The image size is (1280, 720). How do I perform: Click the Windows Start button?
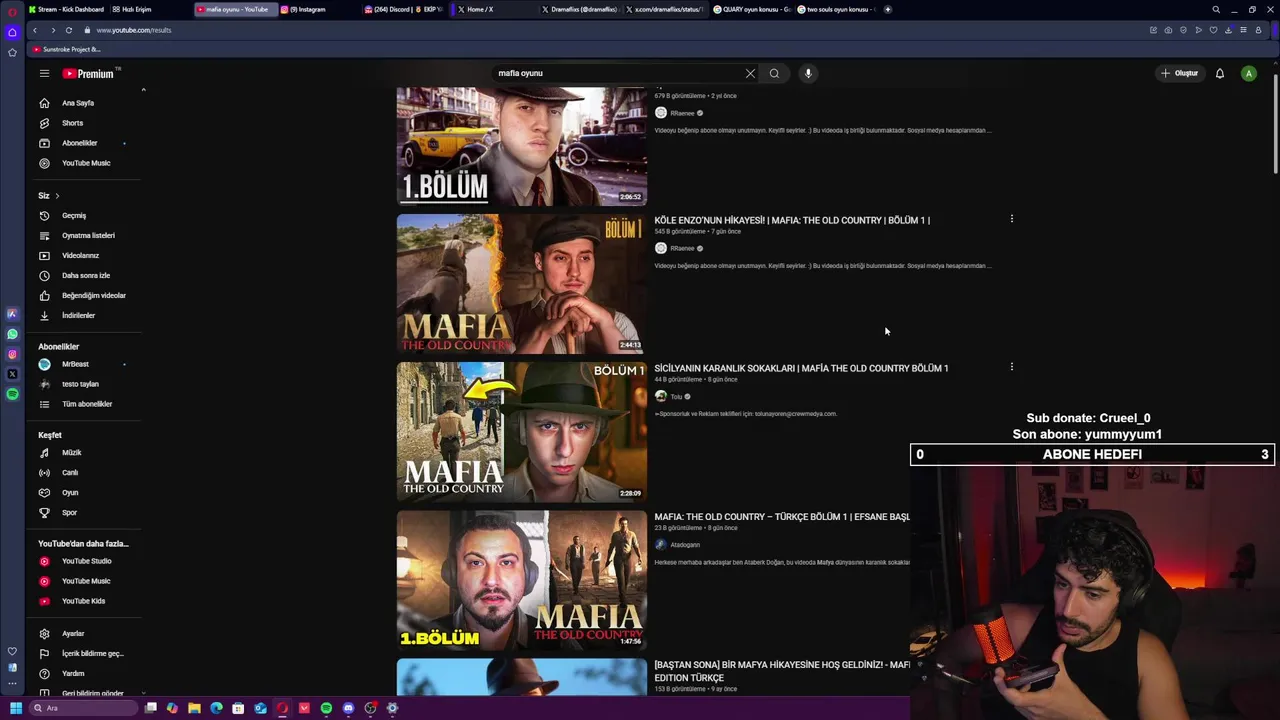(x=15, y=708)
